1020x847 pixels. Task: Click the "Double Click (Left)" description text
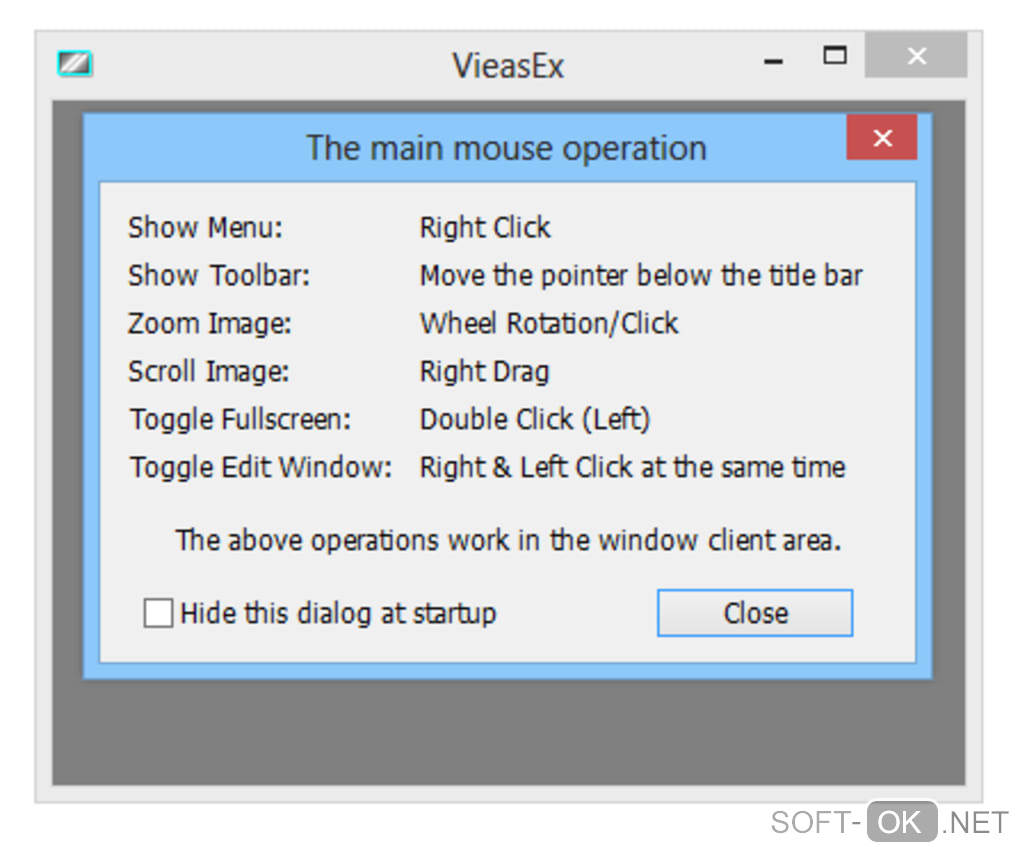click(535, 420)
